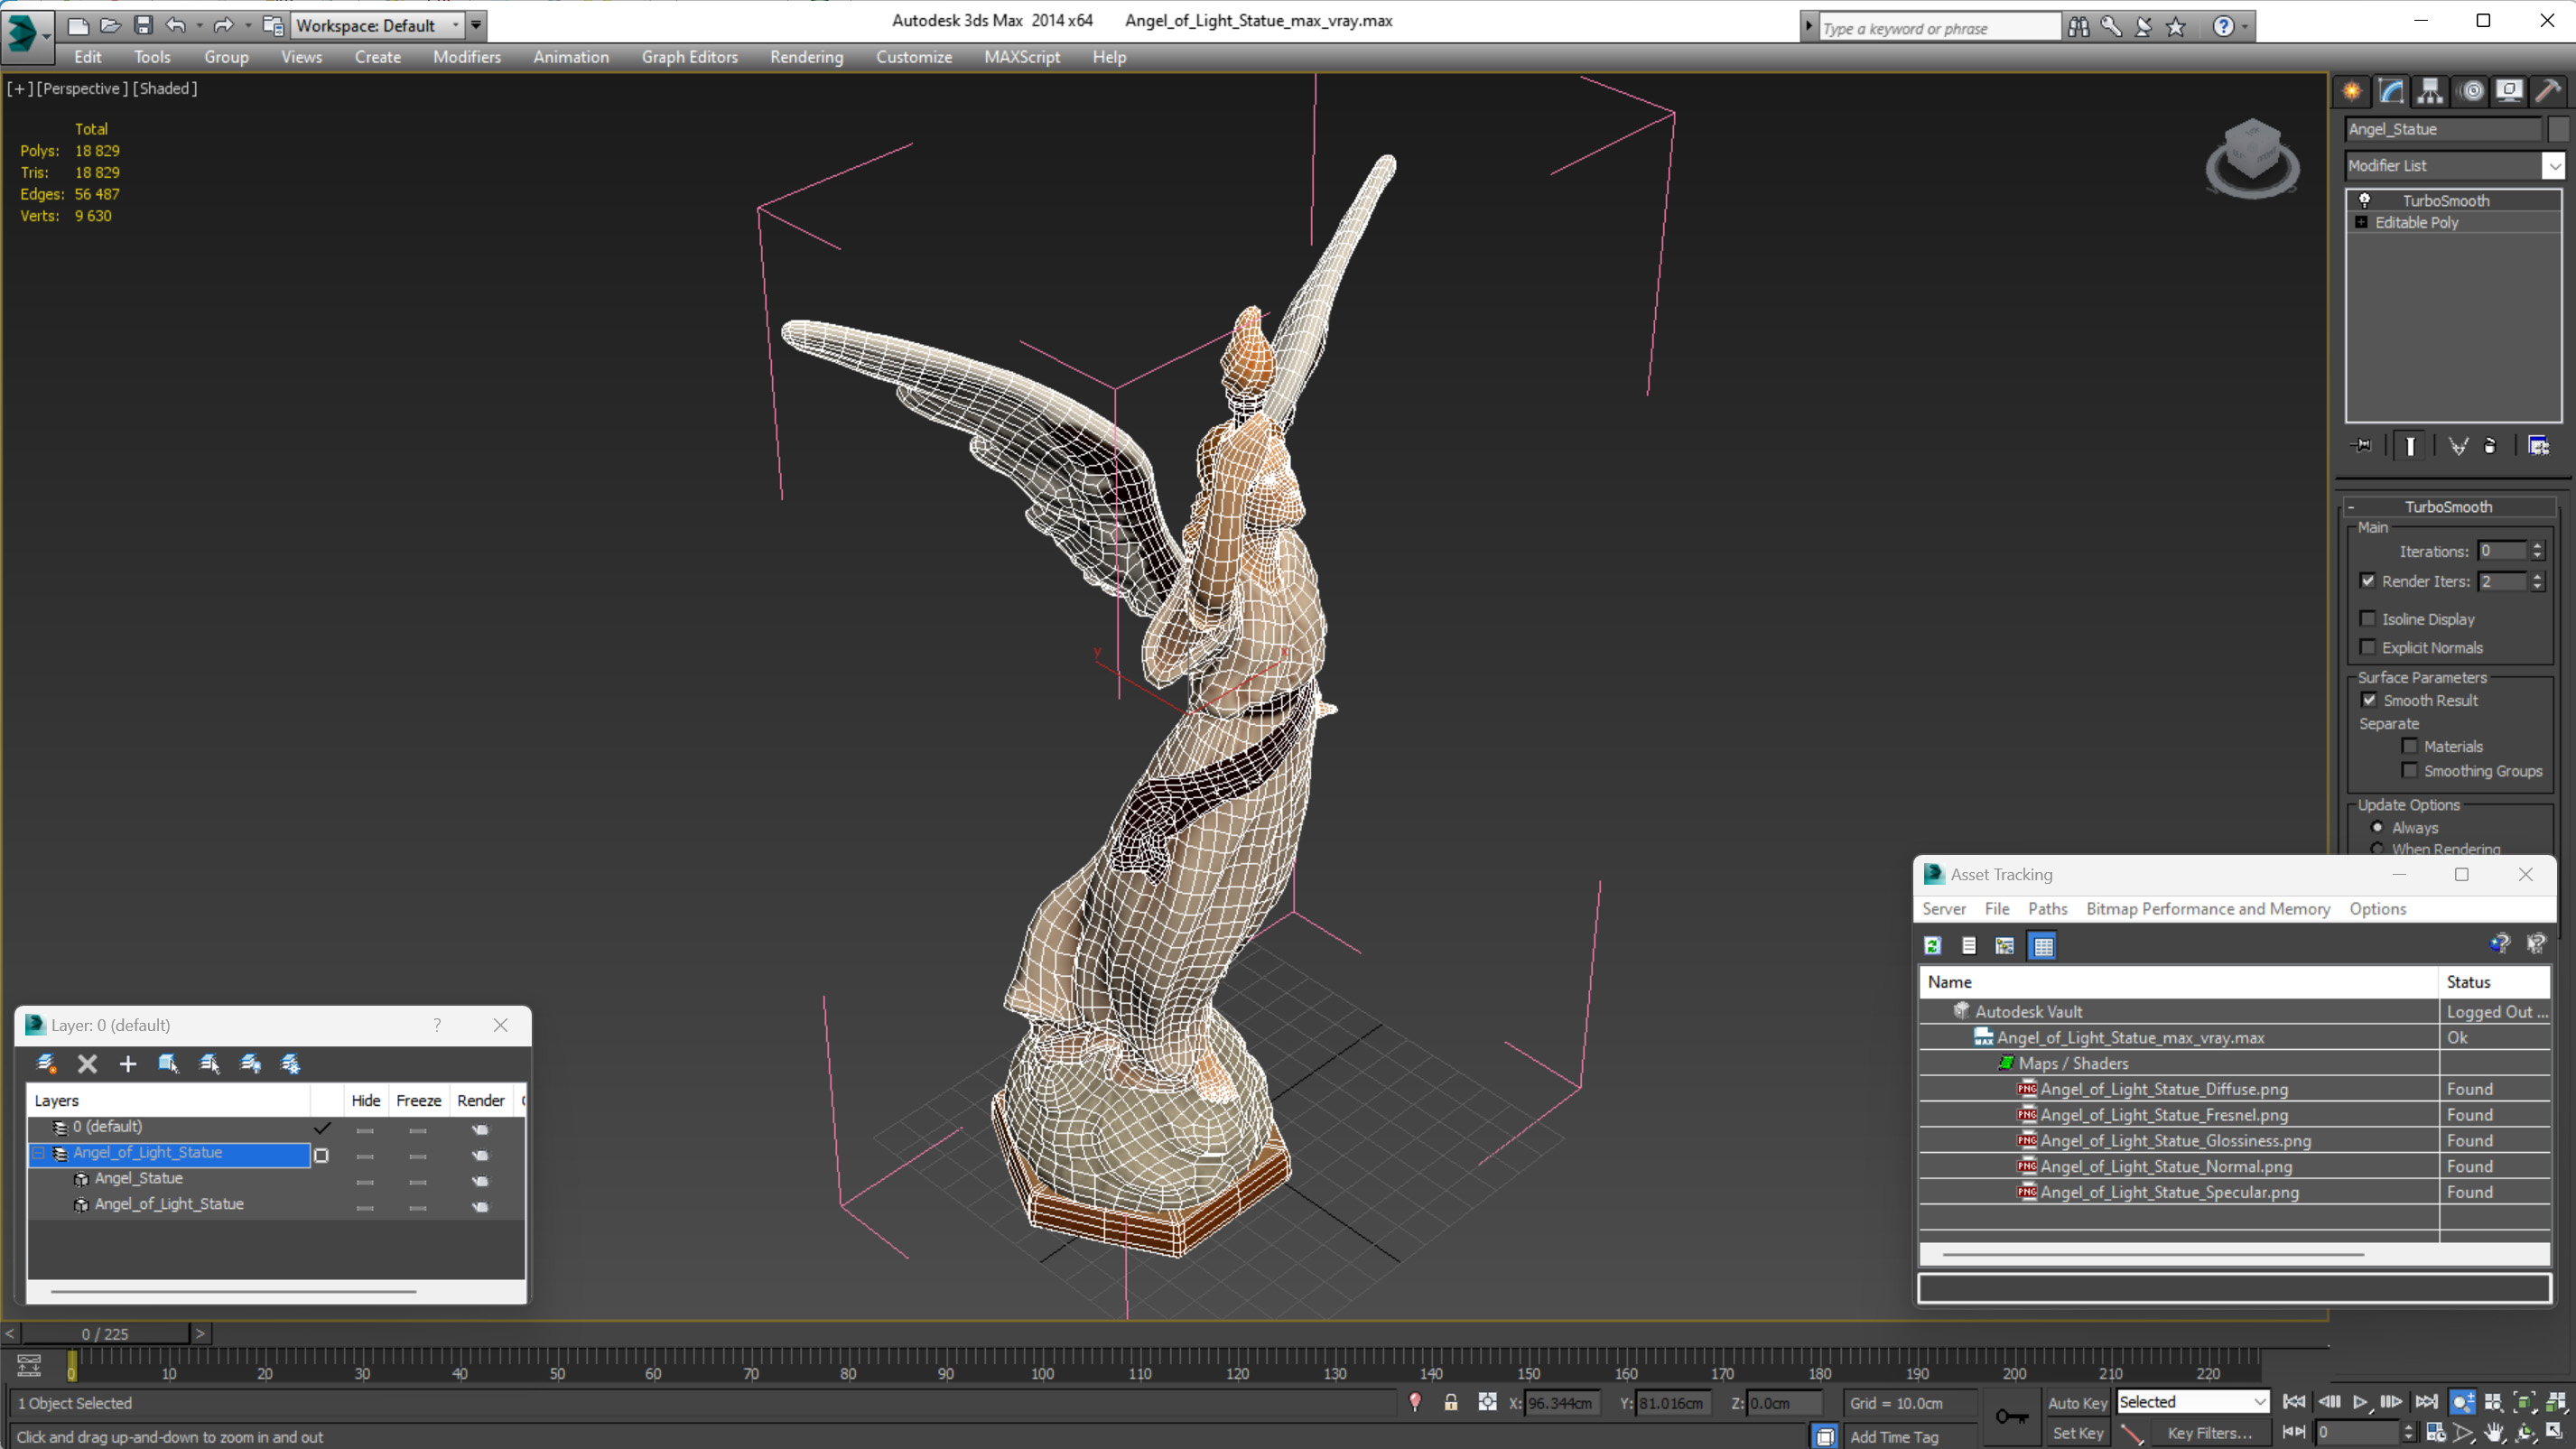Click the Create New Layer icon
The width and height of the screenshot is (2576, 1449).
pyautogui.click(x=46, y=1064)
